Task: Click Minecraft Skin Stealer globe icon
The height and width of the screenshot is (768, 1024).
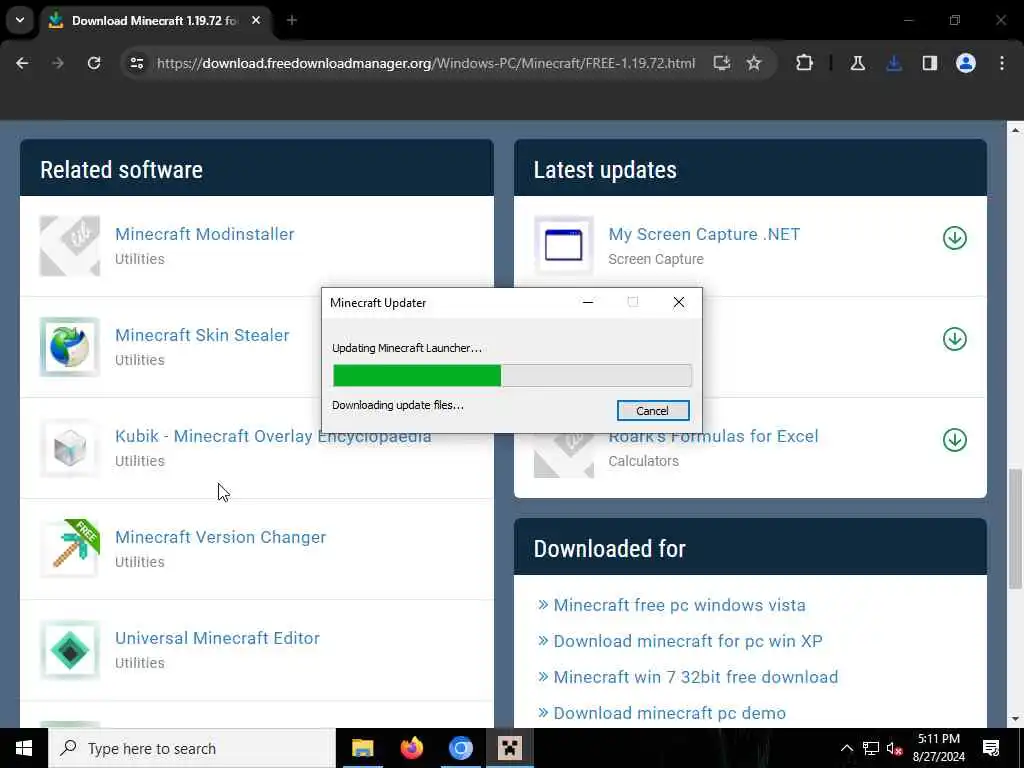Action: (x=70, y=347)
